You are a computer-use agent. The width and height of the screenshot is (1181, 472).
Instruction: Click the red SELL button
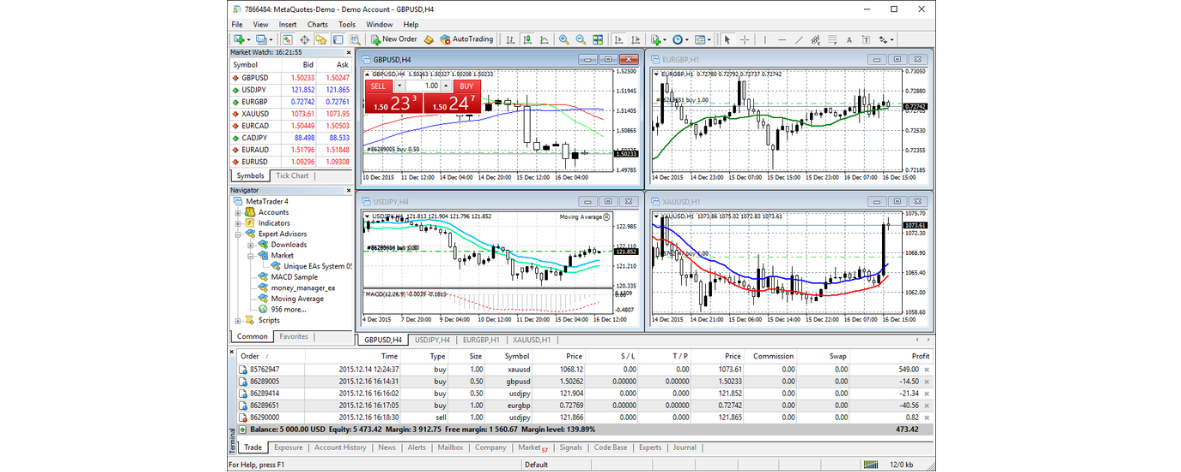378,86
